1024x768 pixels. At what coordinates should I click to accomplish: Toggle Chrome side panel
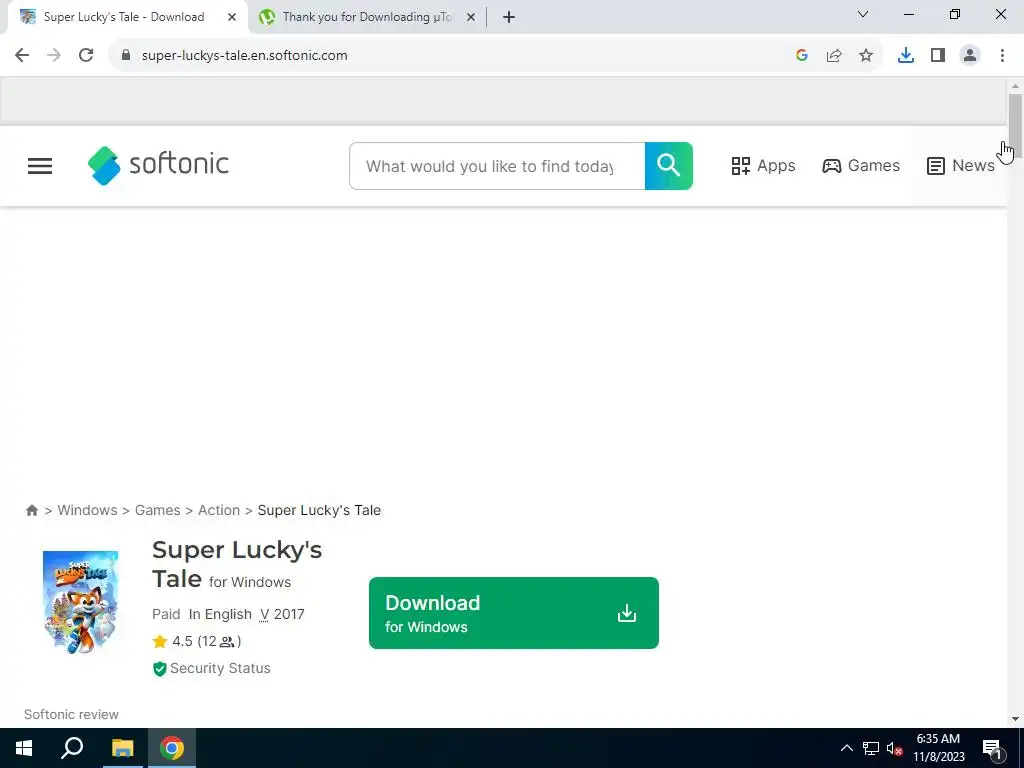(938, 56)
